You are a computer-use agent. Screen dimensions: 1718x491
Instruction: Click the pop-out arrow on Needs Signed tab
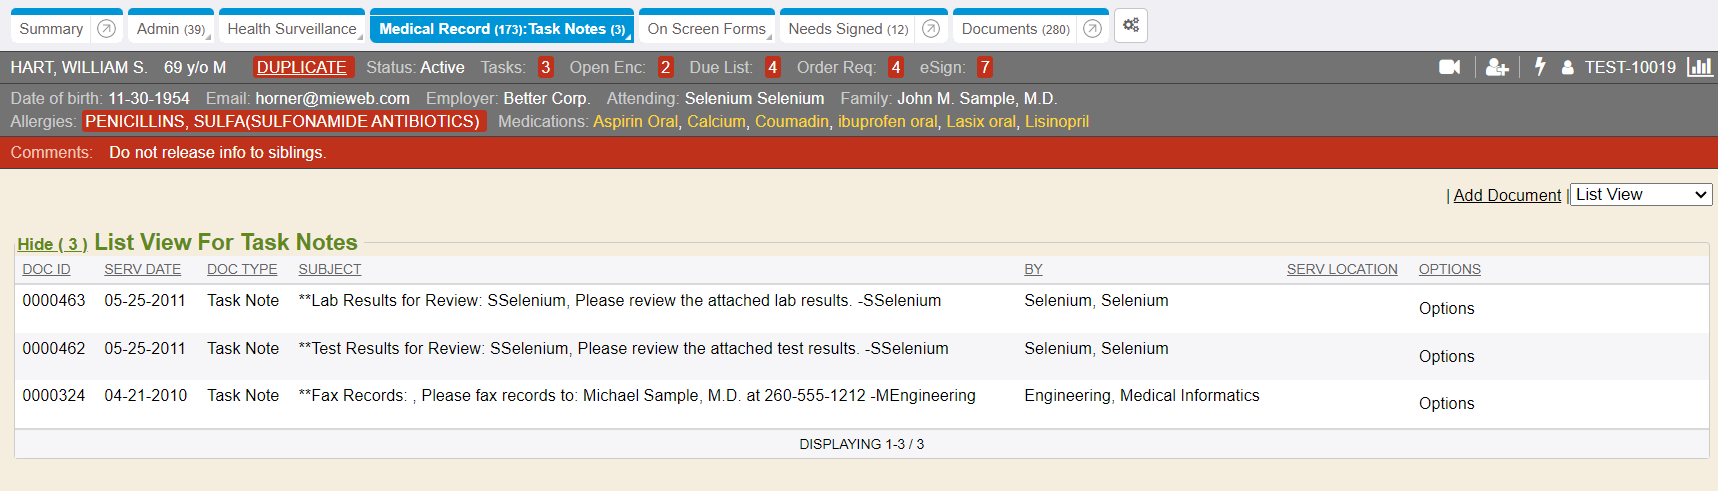(931, 29)
